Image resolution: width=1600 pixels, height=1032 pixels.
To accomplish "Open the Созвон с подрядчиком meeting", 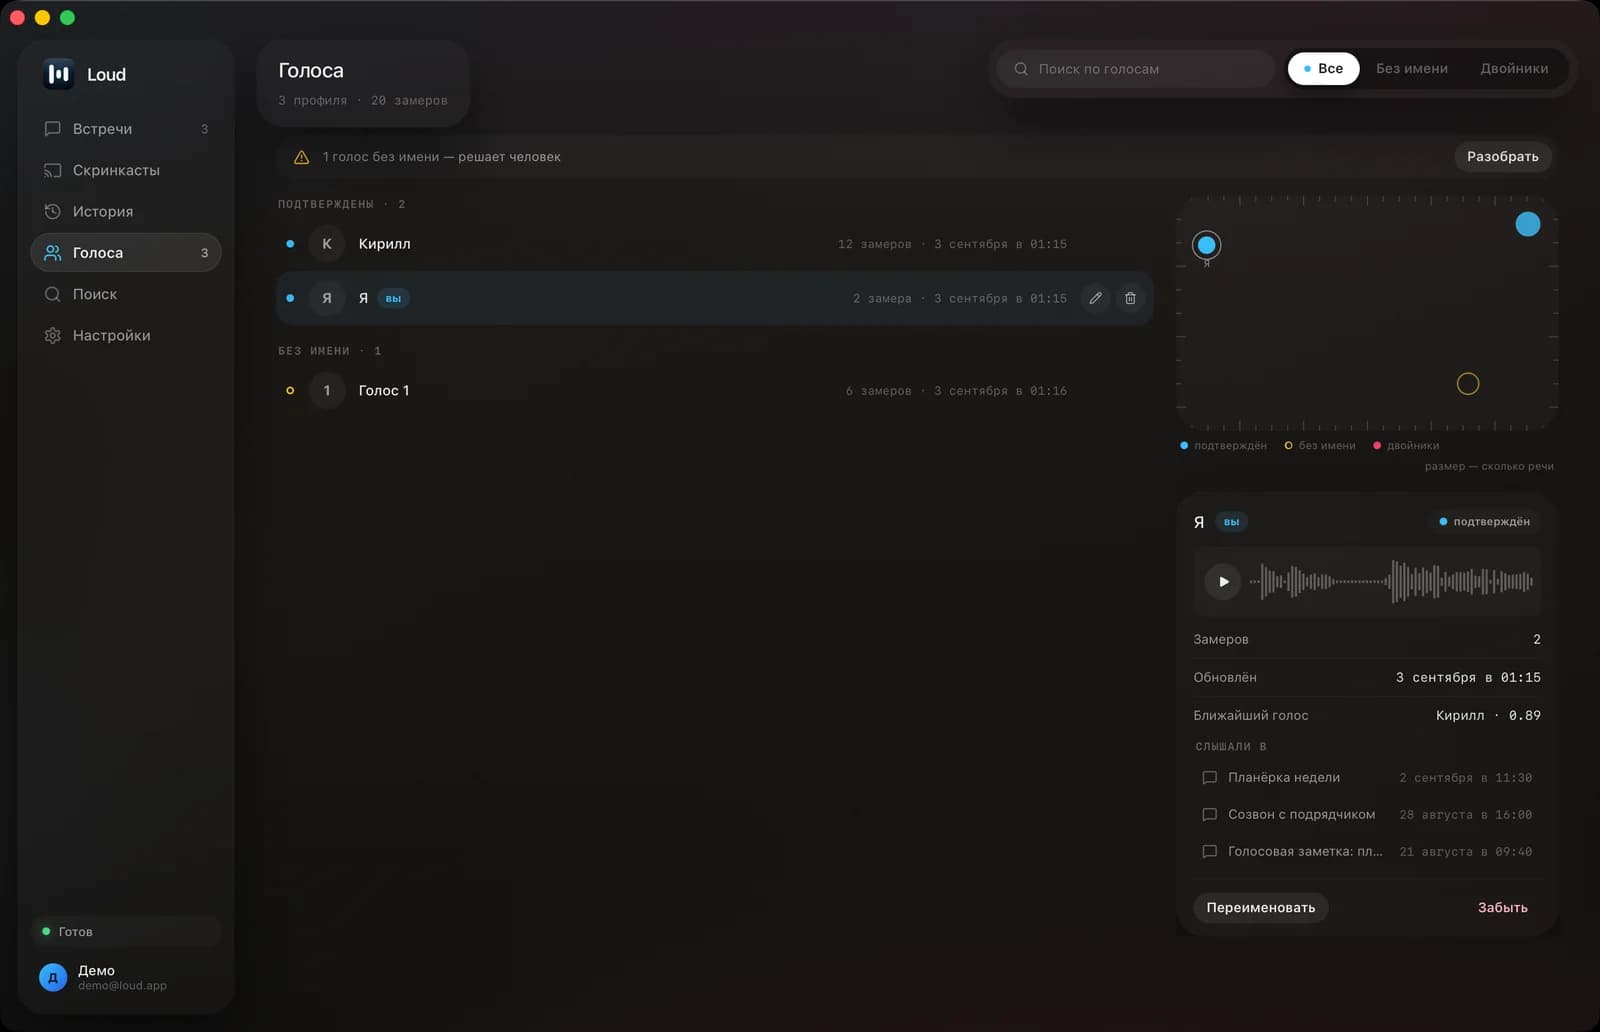I will tap(1367, 815).
